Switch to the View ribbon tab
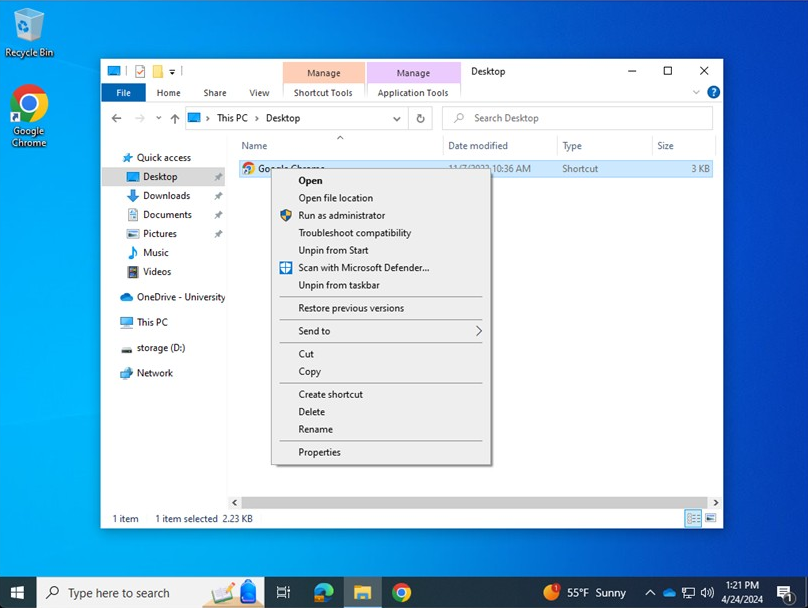Screen dimensions: 808x608 click(259, 93)
